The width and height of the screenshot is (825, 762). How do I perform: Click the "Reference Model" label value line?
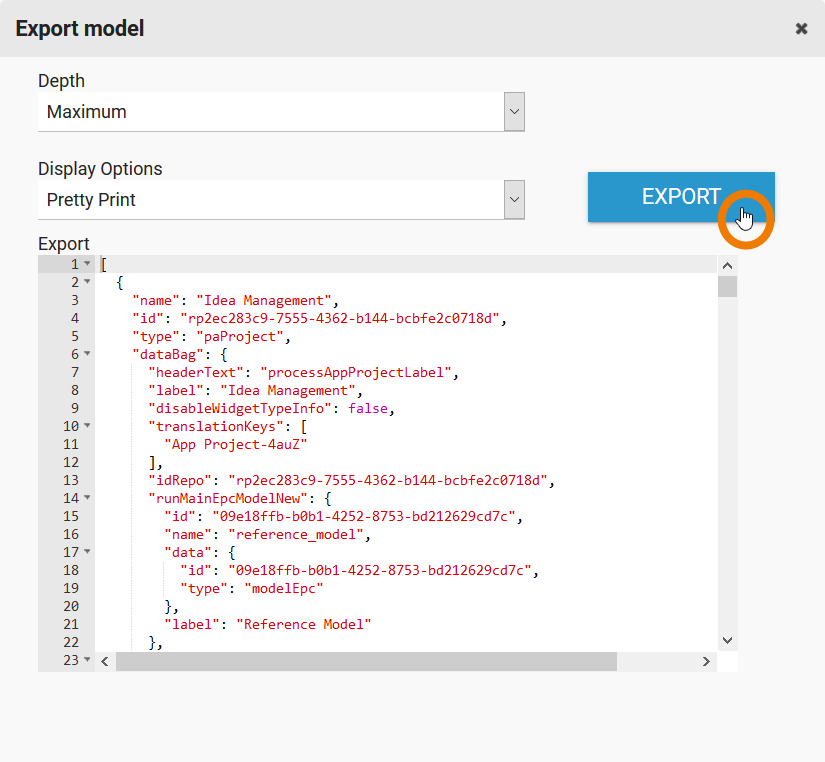(x=303, y=624)
